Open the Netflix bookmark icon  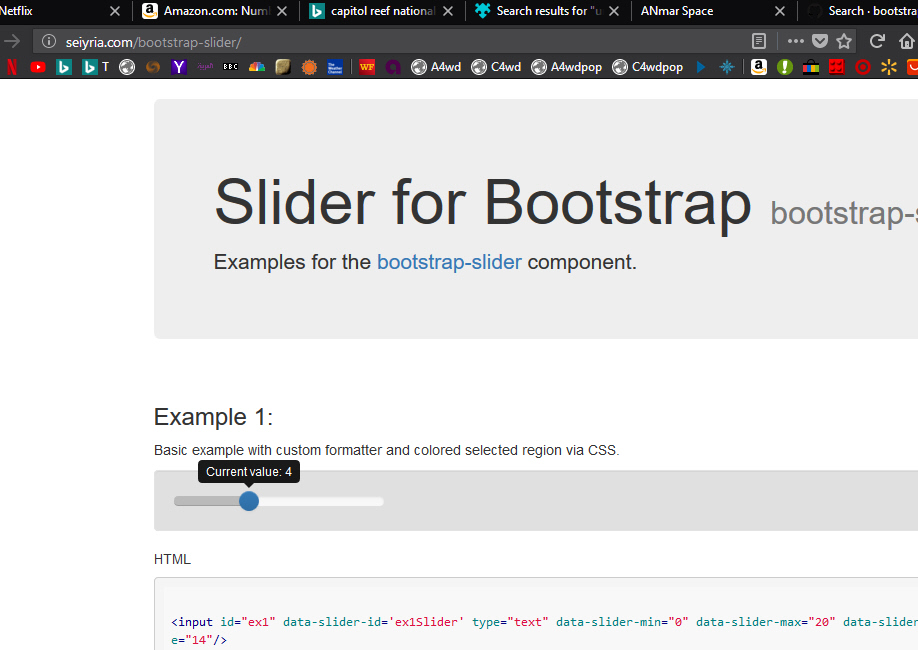click(x=12, y=67)
